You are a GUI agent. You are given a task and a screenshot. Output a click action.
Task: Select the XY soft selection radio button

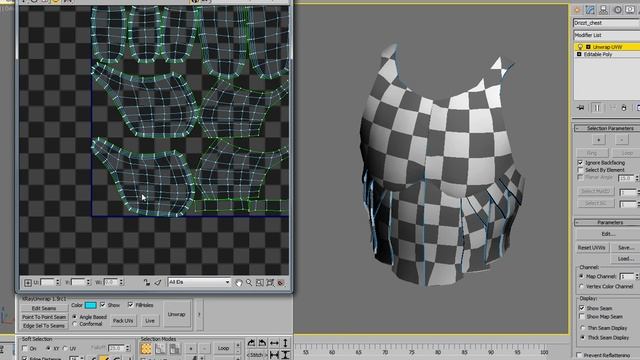click(49, 349)
